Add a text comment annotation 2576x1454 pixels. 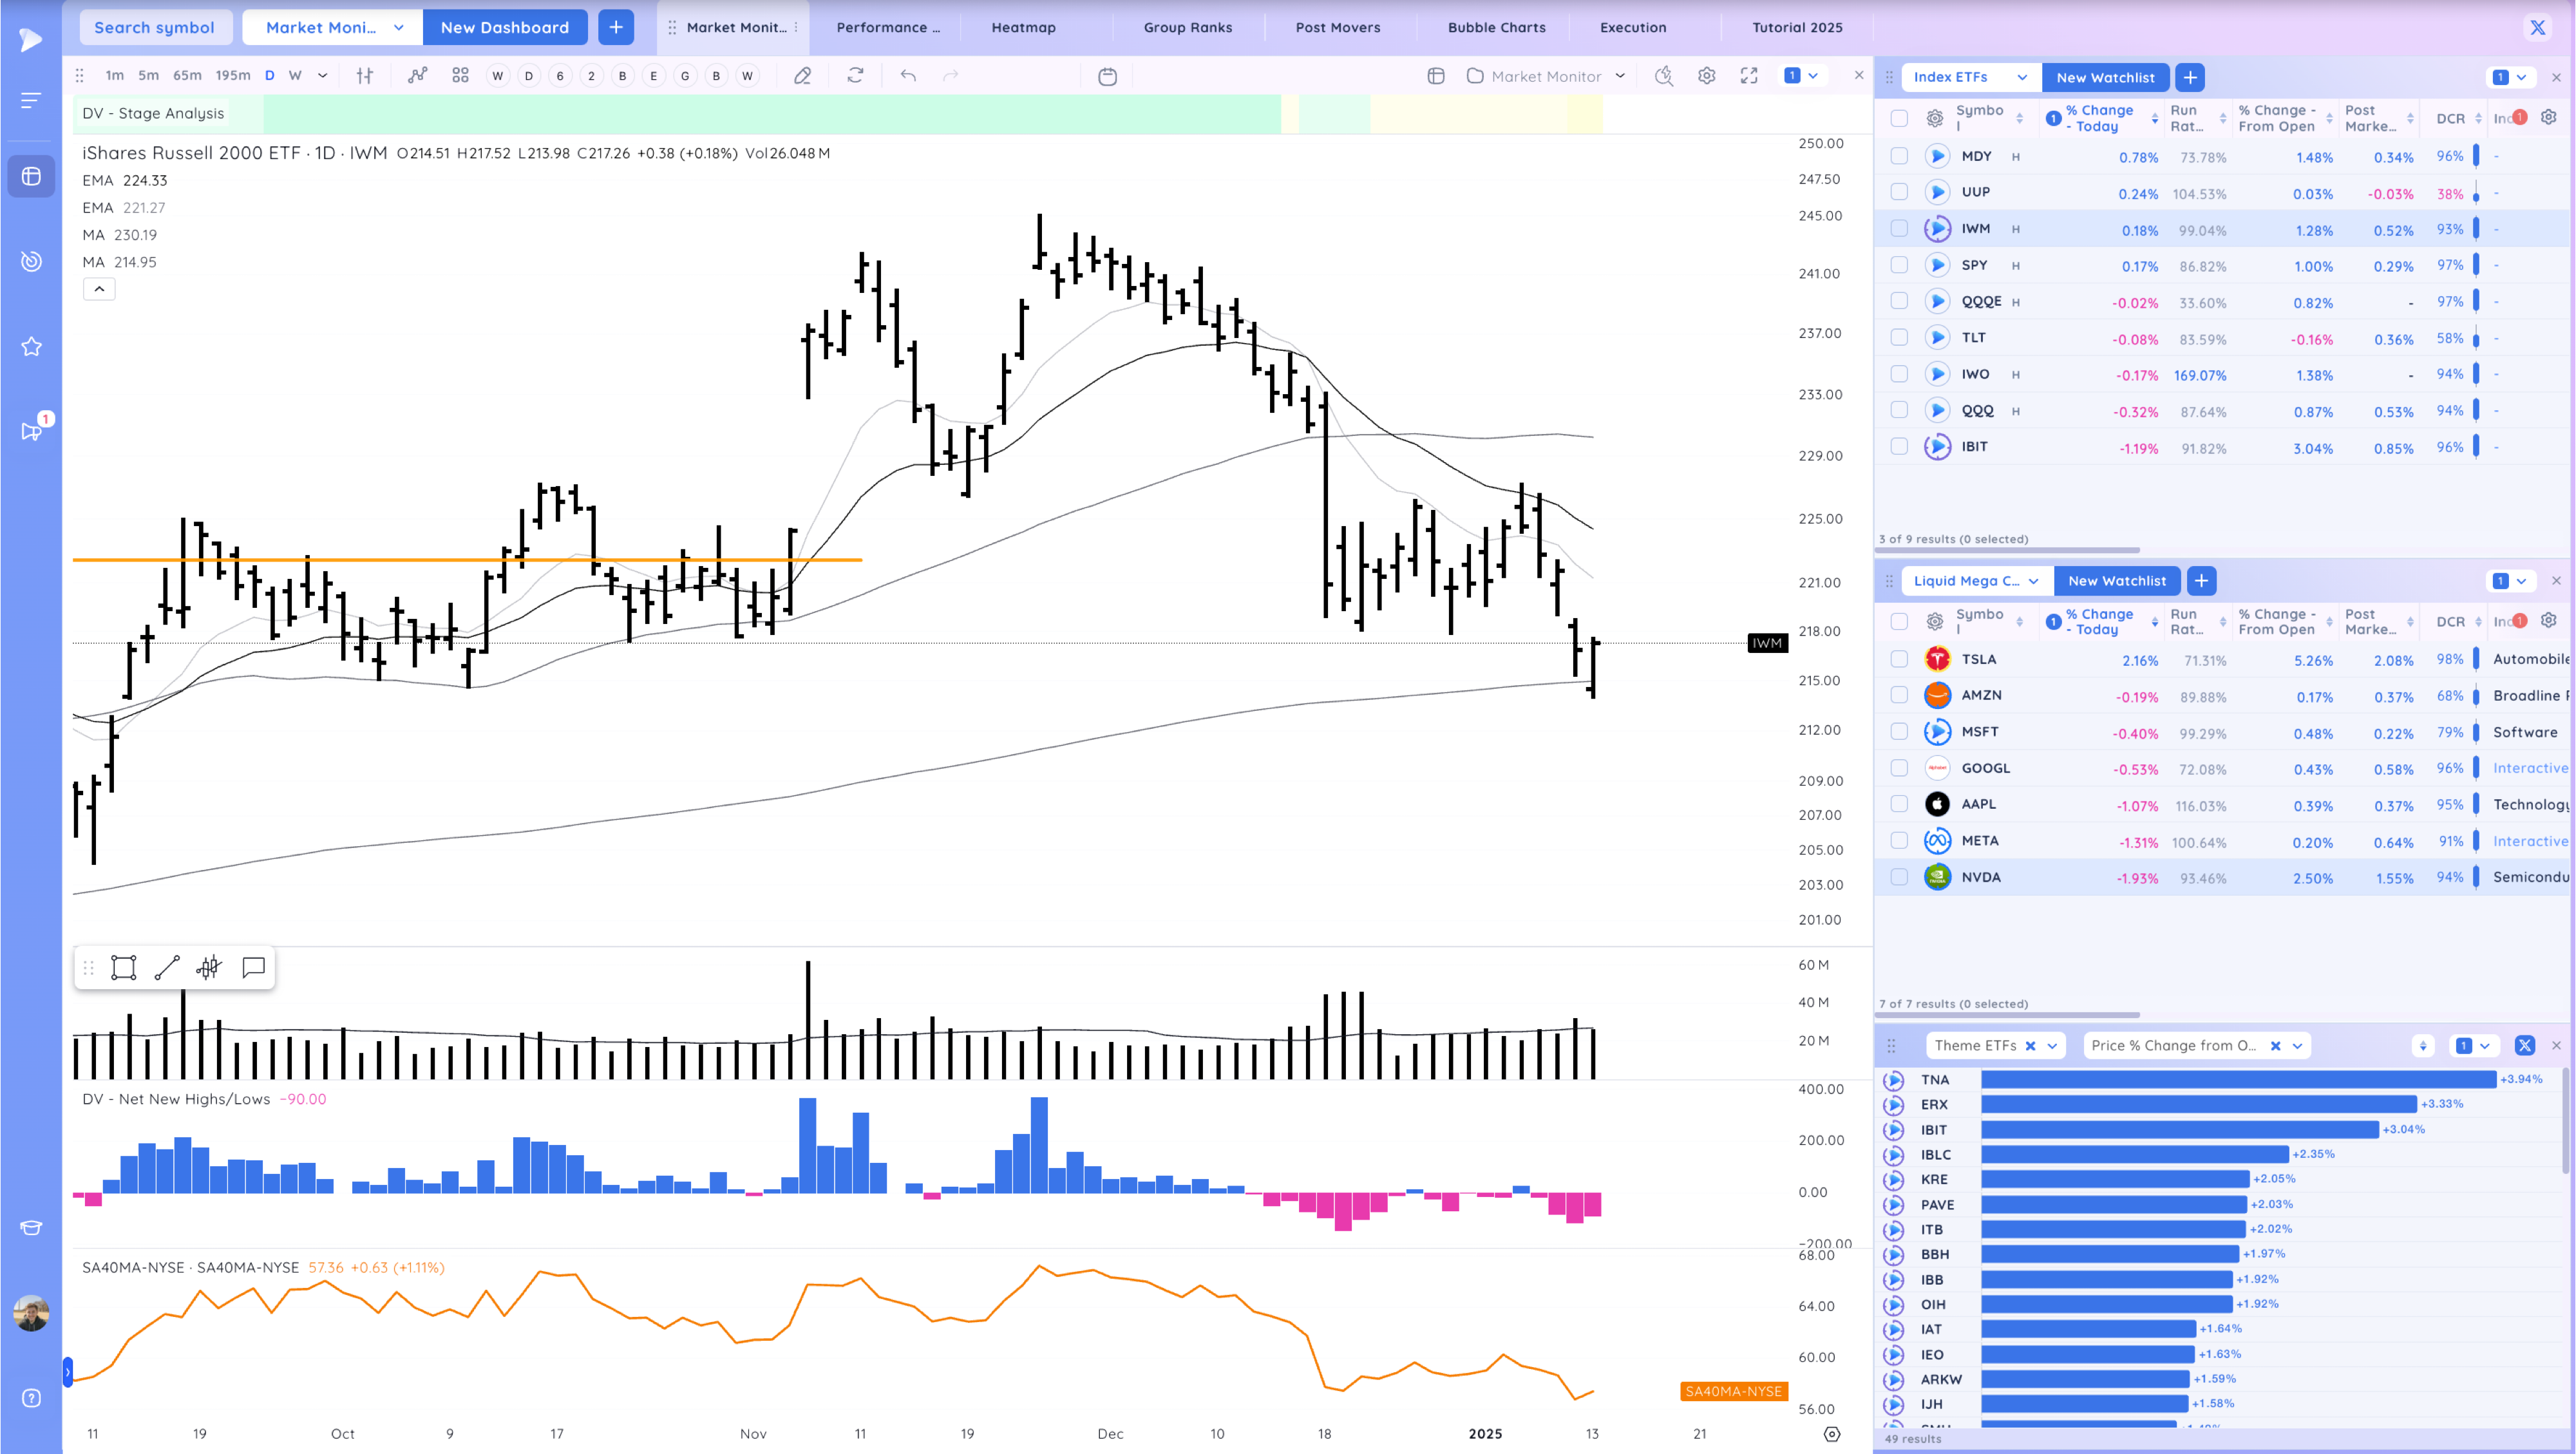point(253,967)
